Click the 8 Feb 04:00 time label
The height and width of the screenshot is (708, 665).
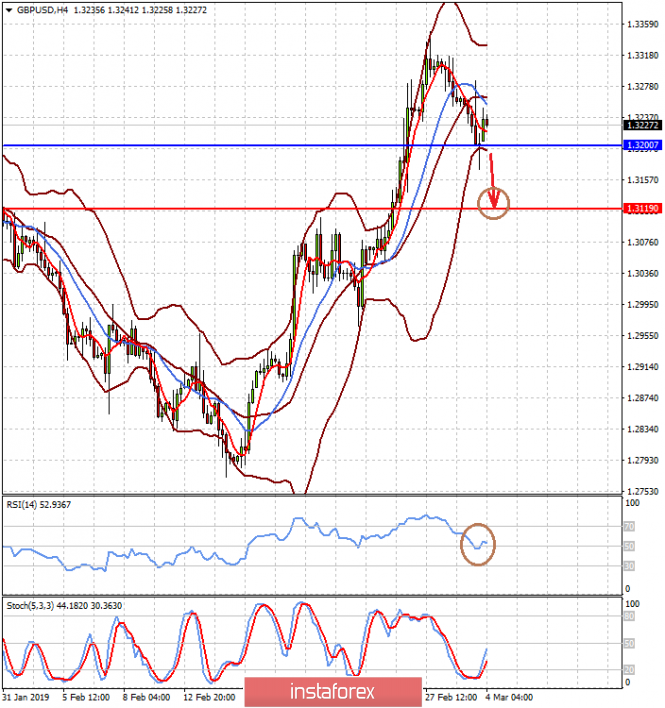(x=146, y=698)
